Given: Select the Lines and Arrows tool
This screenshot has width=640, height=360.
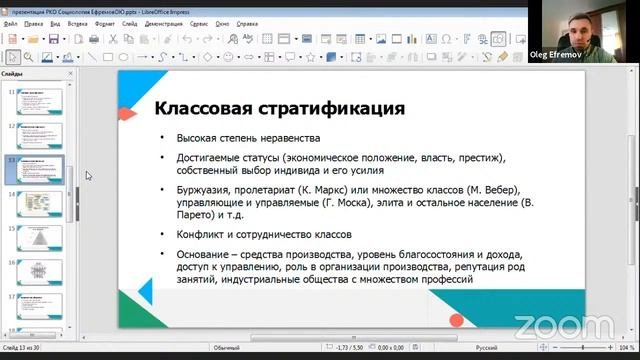Looking at the screenshot, I should pos(142,57).
